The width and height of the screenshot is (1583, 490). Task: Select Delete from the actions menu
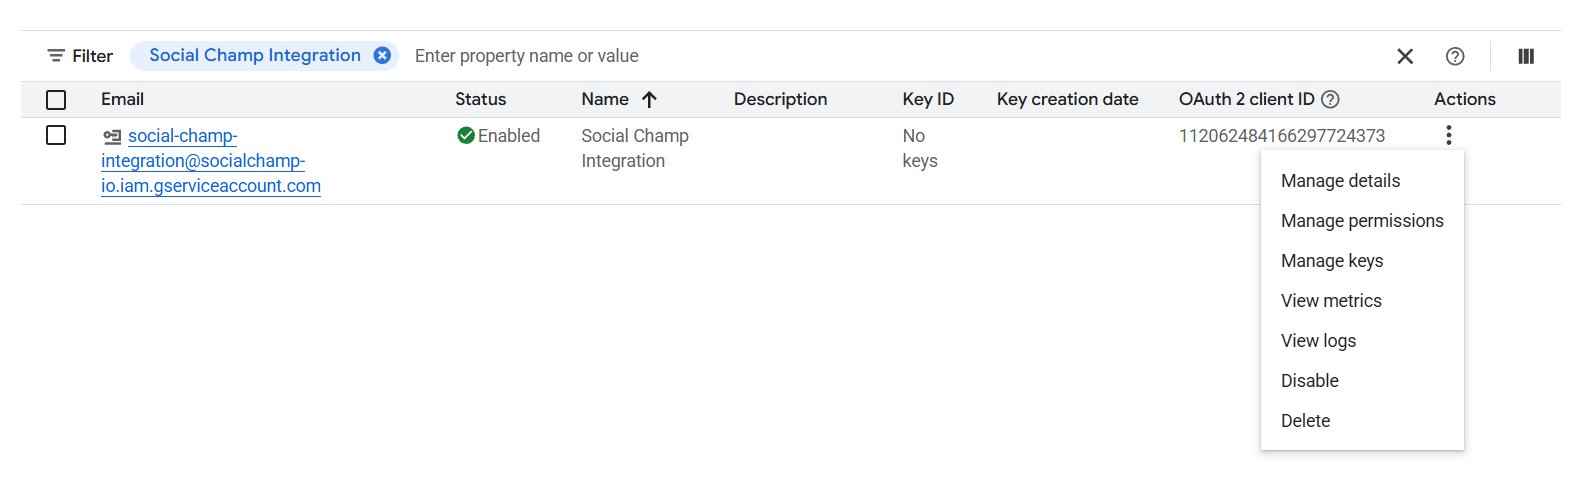click(x=1305, y=421)
